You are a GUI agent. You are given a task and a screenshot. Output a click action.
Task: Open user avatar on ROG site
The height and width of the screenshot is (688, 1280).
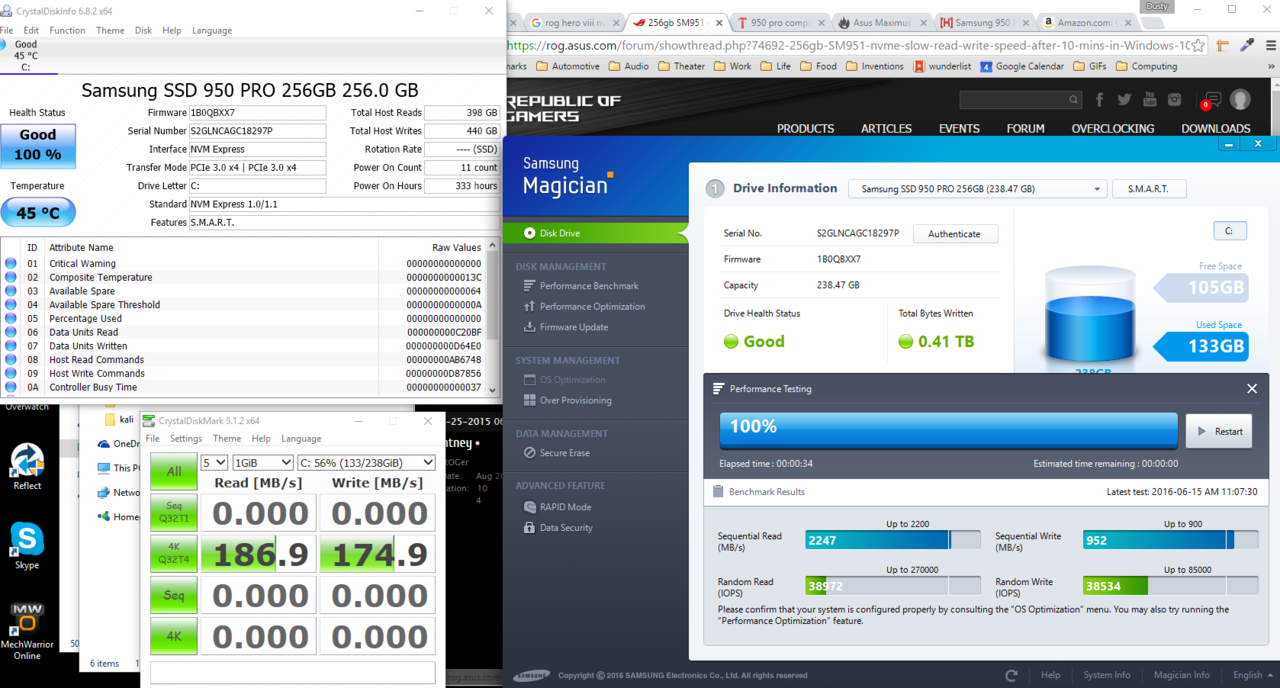point(1241,100)
